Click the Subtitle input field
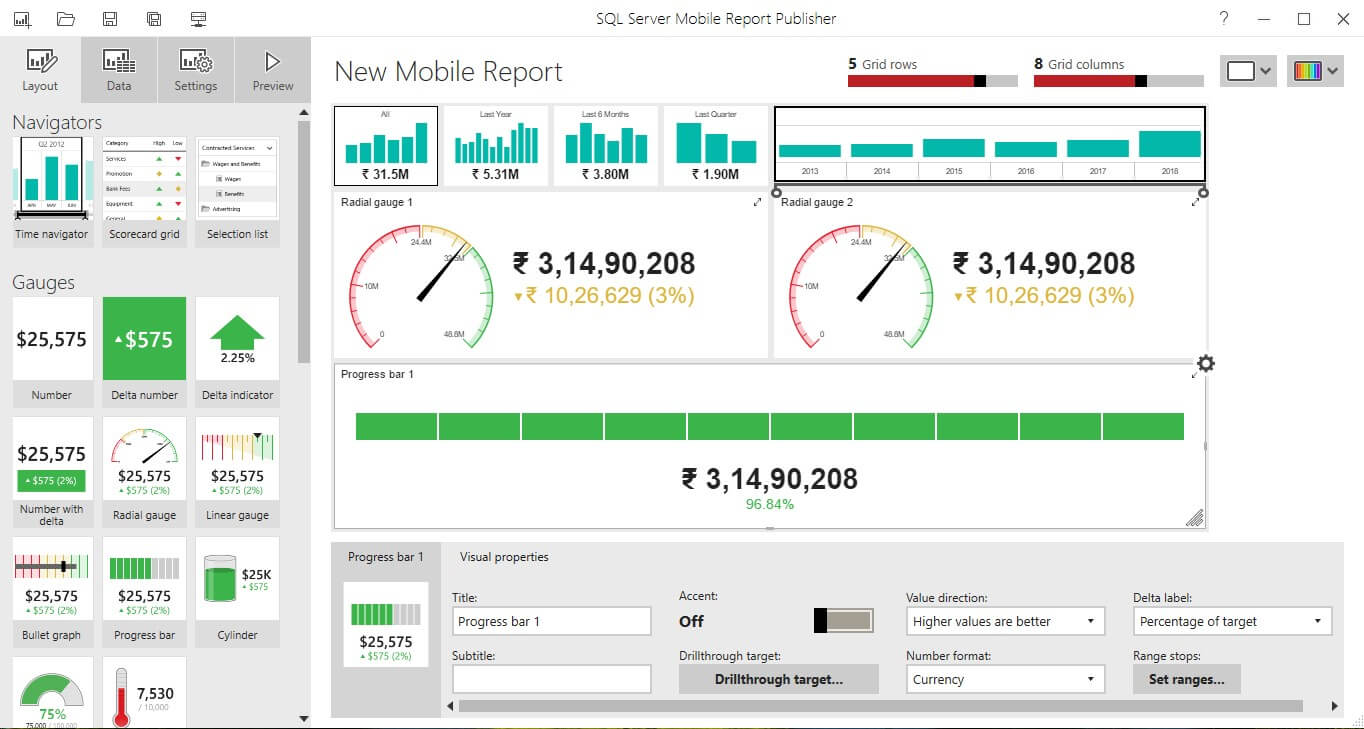Screen dimensions: 1364x729 tap(551, 679)
